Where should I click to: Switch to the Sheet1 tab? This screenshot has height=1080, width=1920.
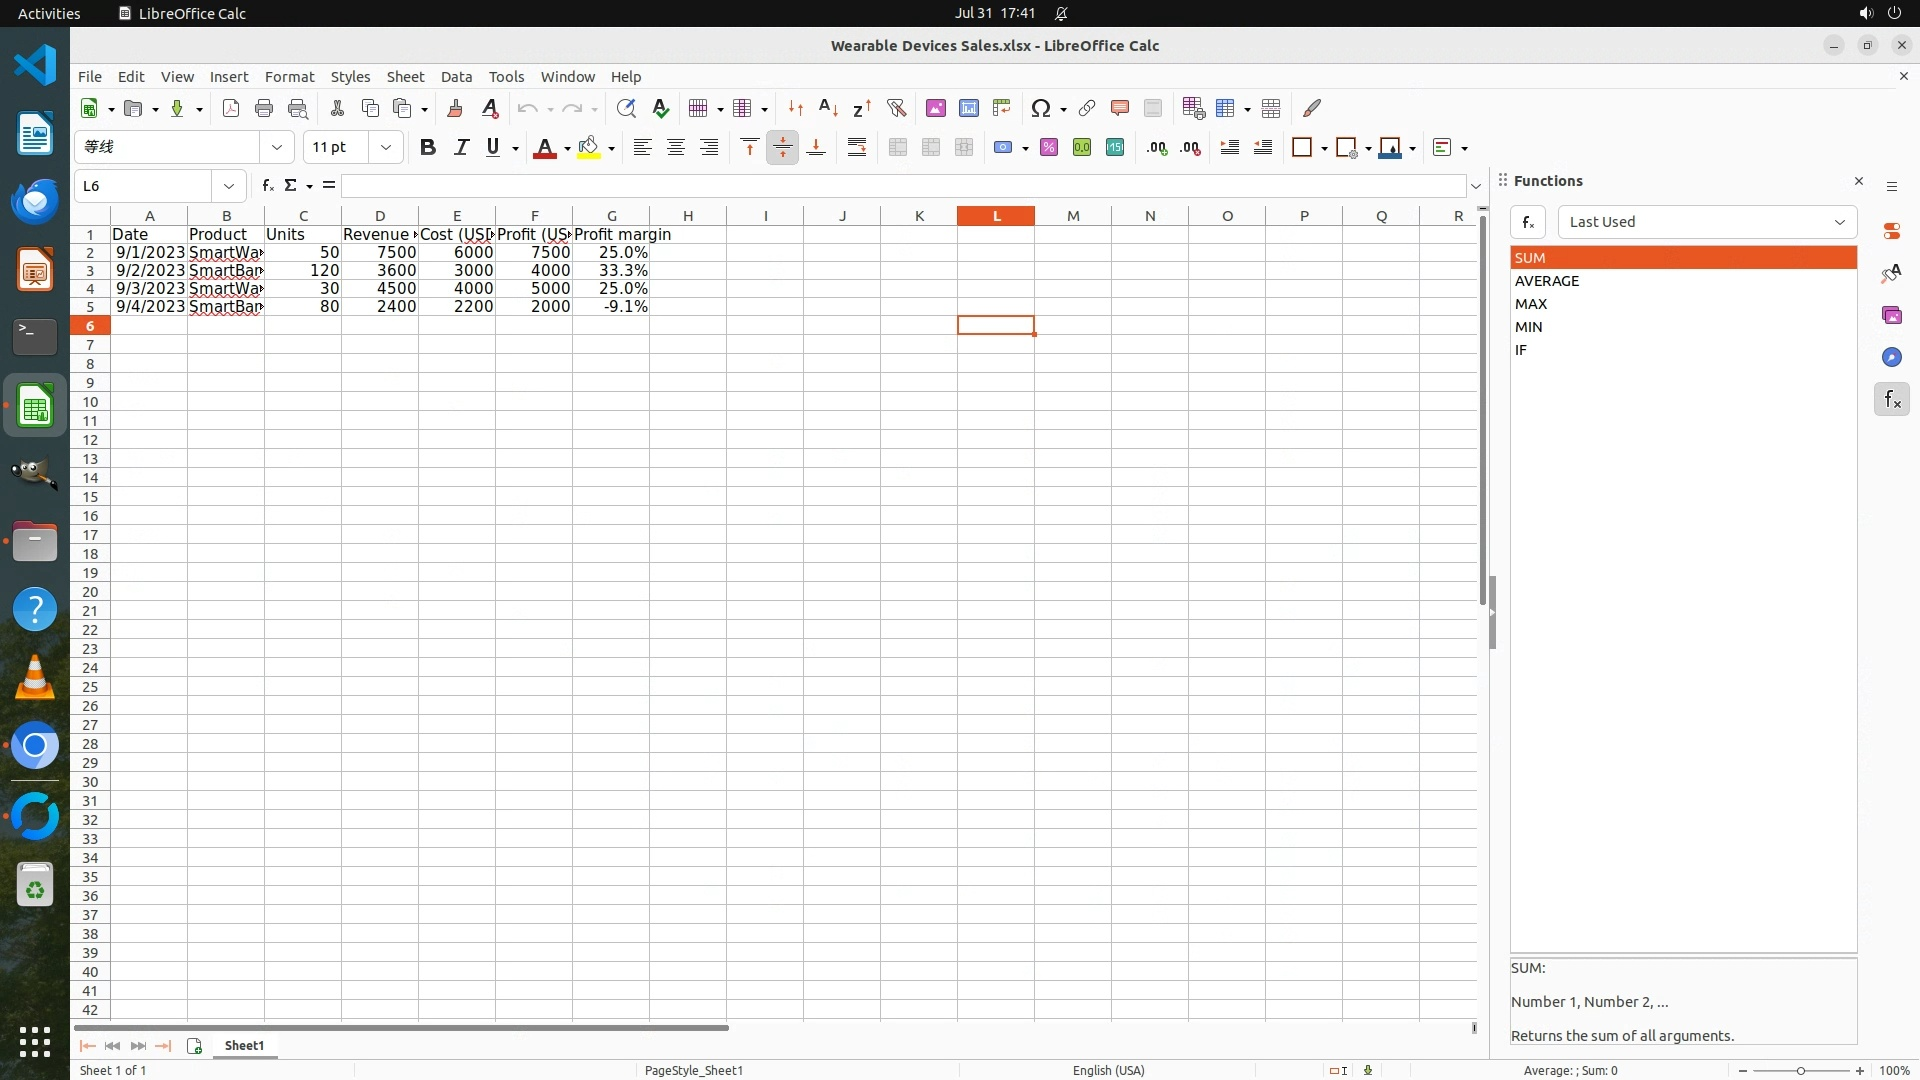pyautogui.click(x=244, y=1045)
